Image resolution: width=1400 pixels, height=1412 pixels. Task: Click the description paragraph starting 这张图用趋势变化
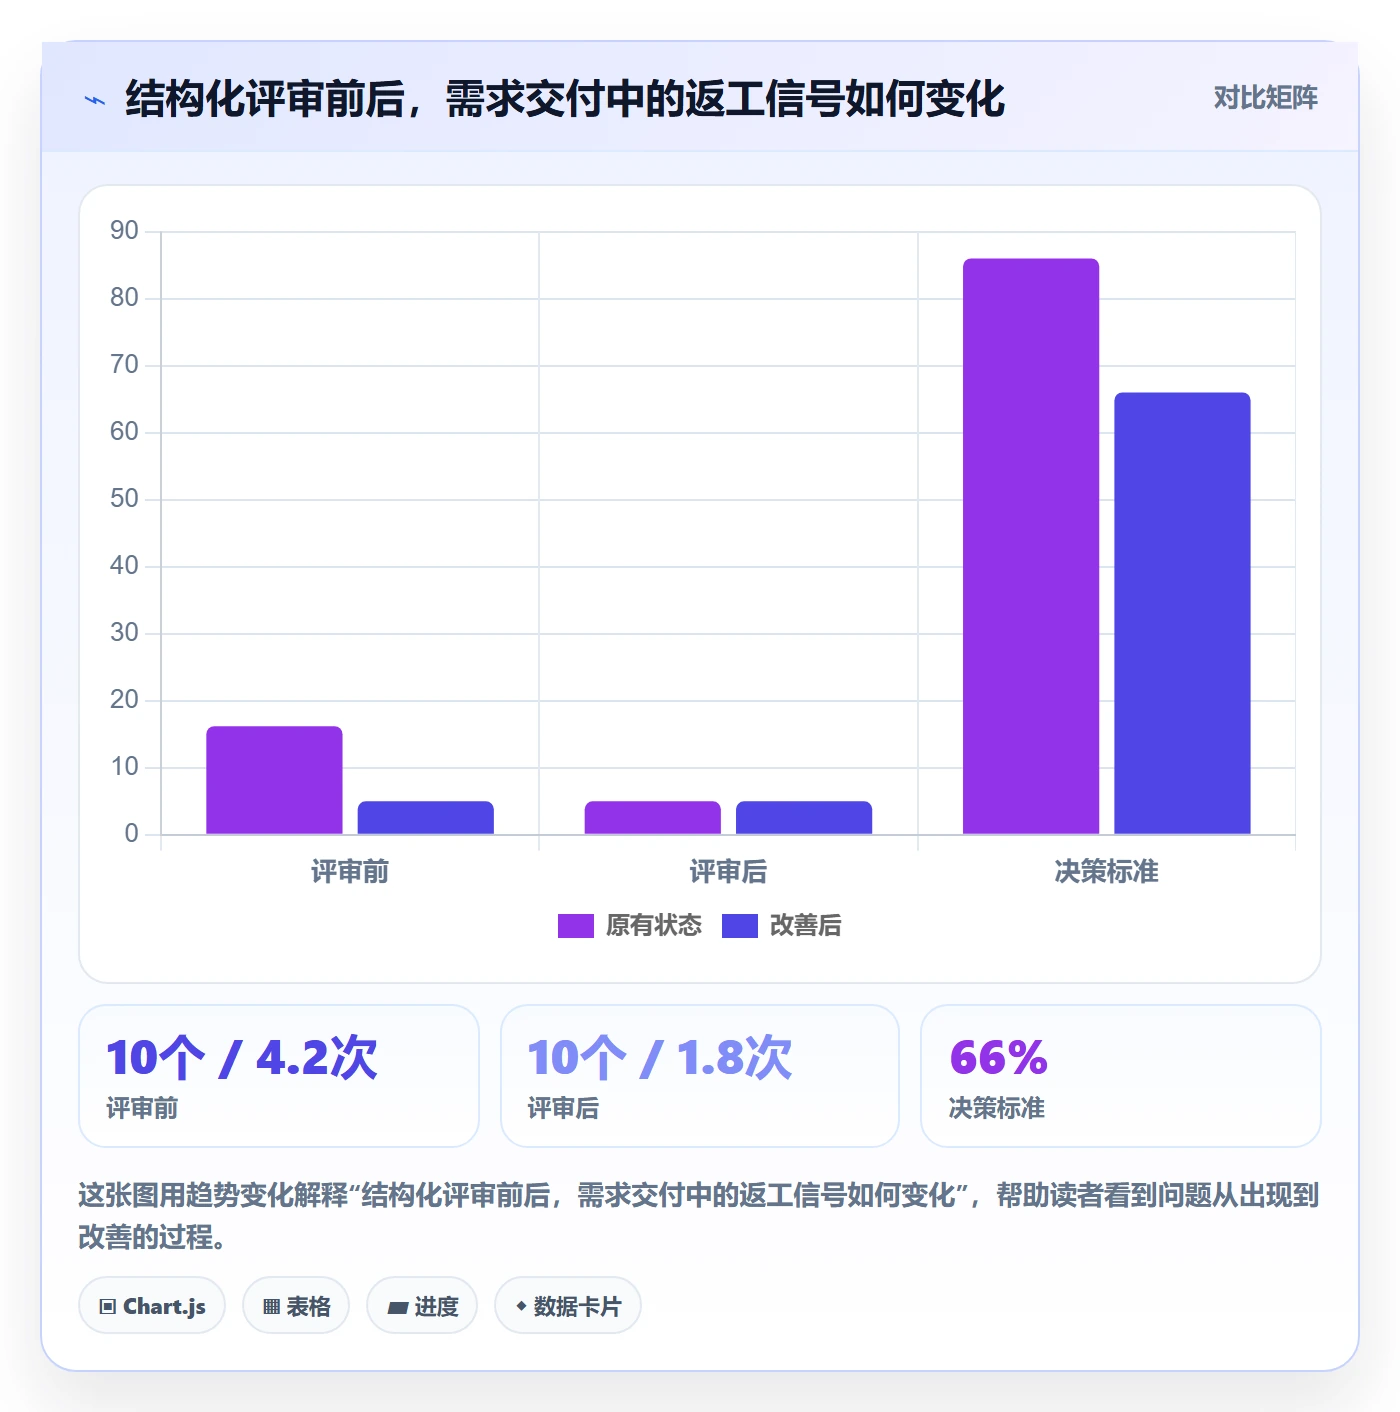coord(699,1216)
